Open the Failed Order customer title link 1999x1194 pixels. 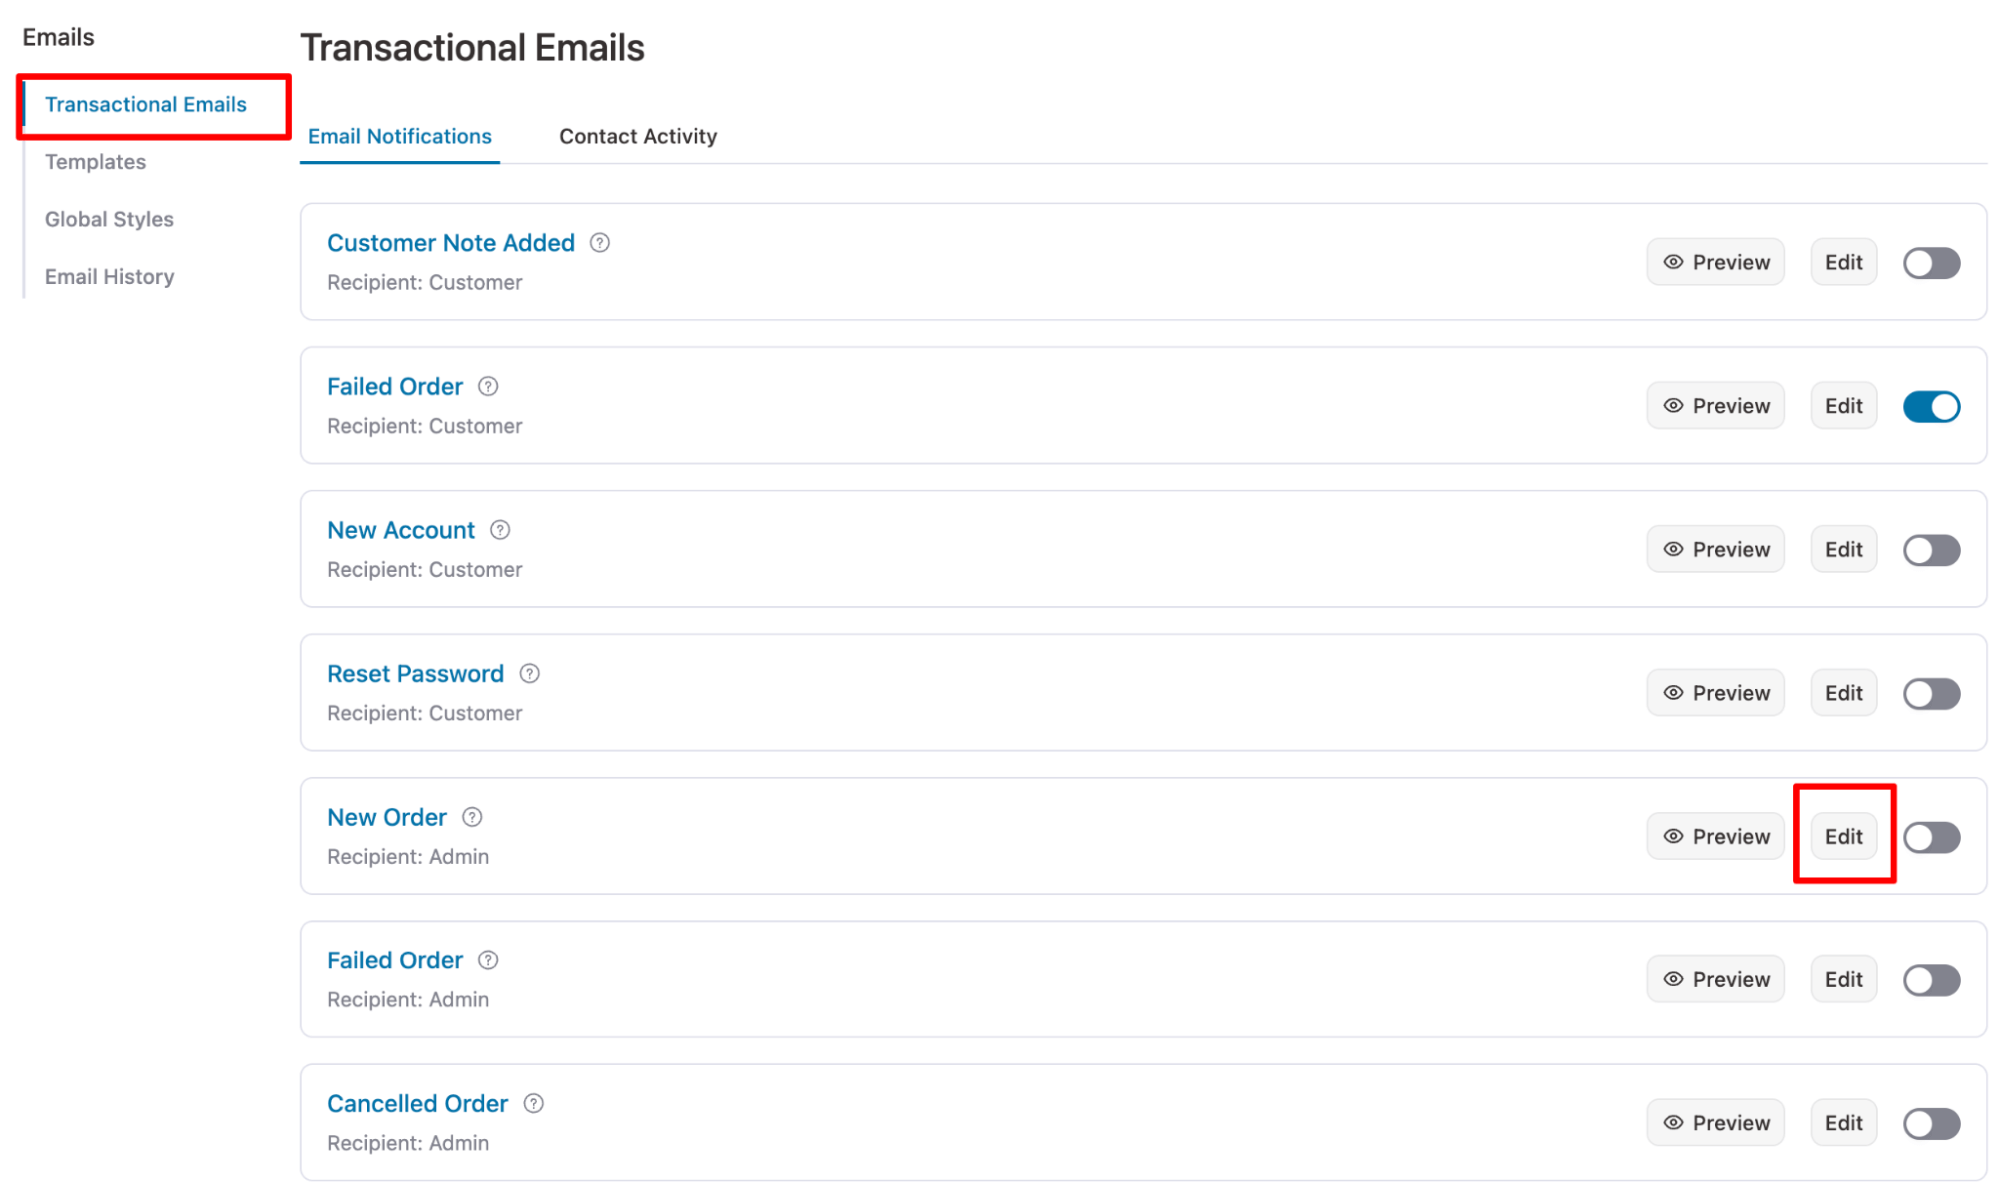point(395,386)
